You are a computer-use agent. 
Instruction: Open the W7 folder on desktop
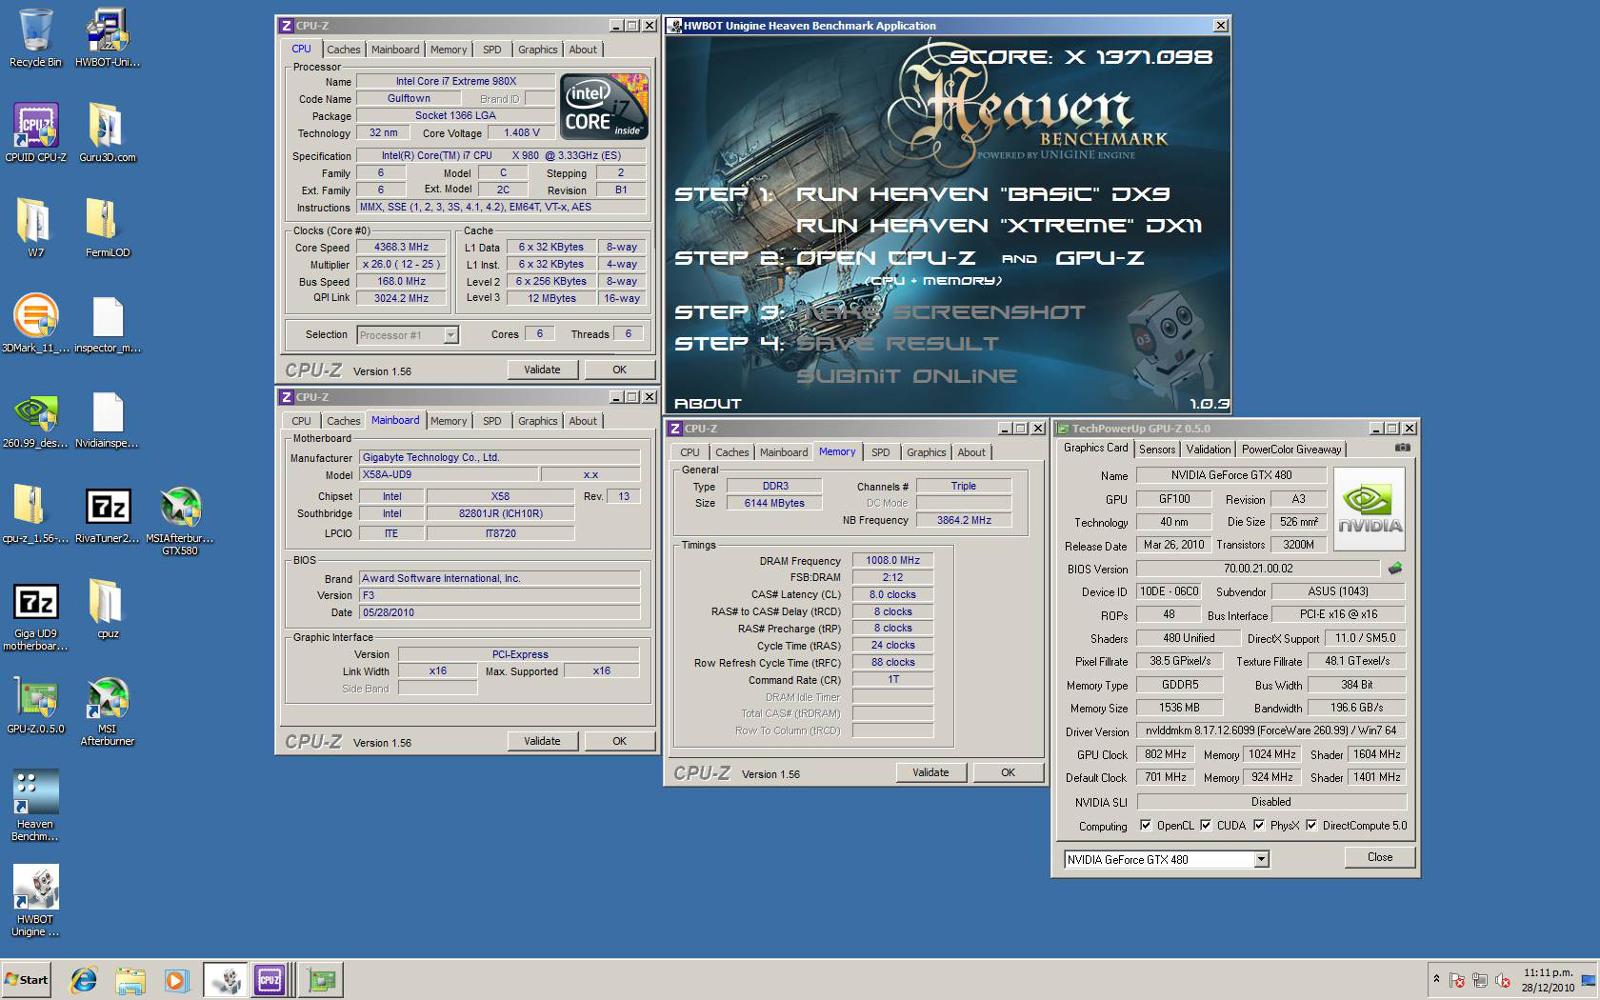(x=35, y=228)
